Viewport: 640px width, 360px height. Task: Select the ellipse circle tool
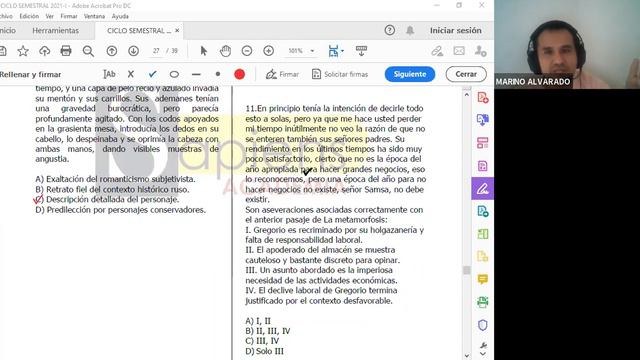174,74
